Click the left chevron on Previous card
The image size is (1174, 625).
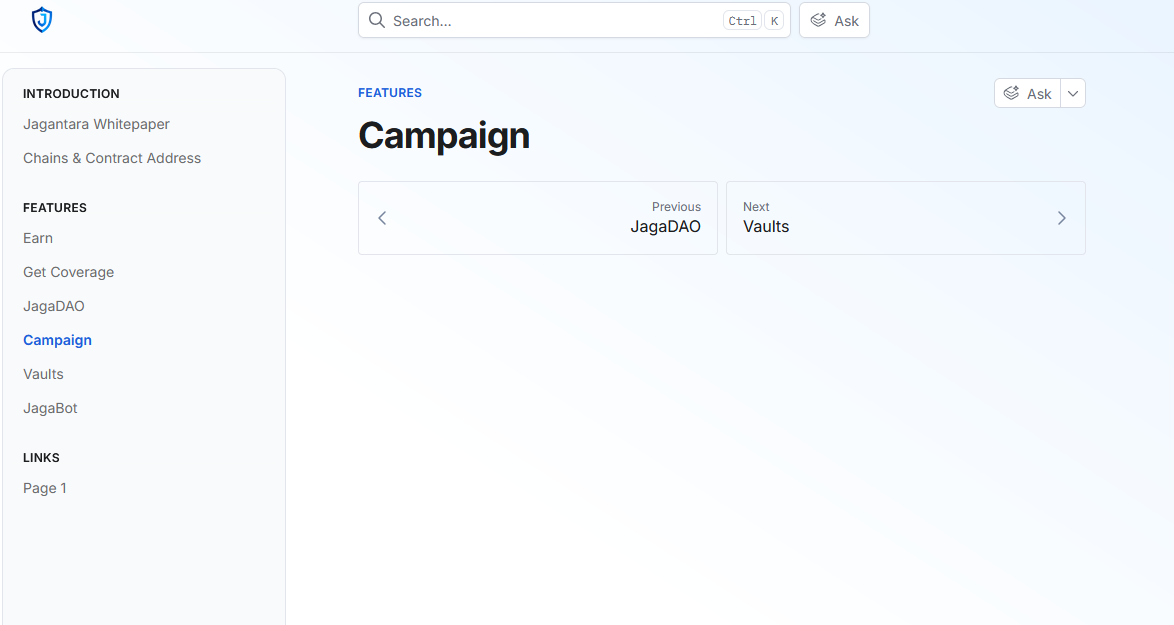coord(382,218)
